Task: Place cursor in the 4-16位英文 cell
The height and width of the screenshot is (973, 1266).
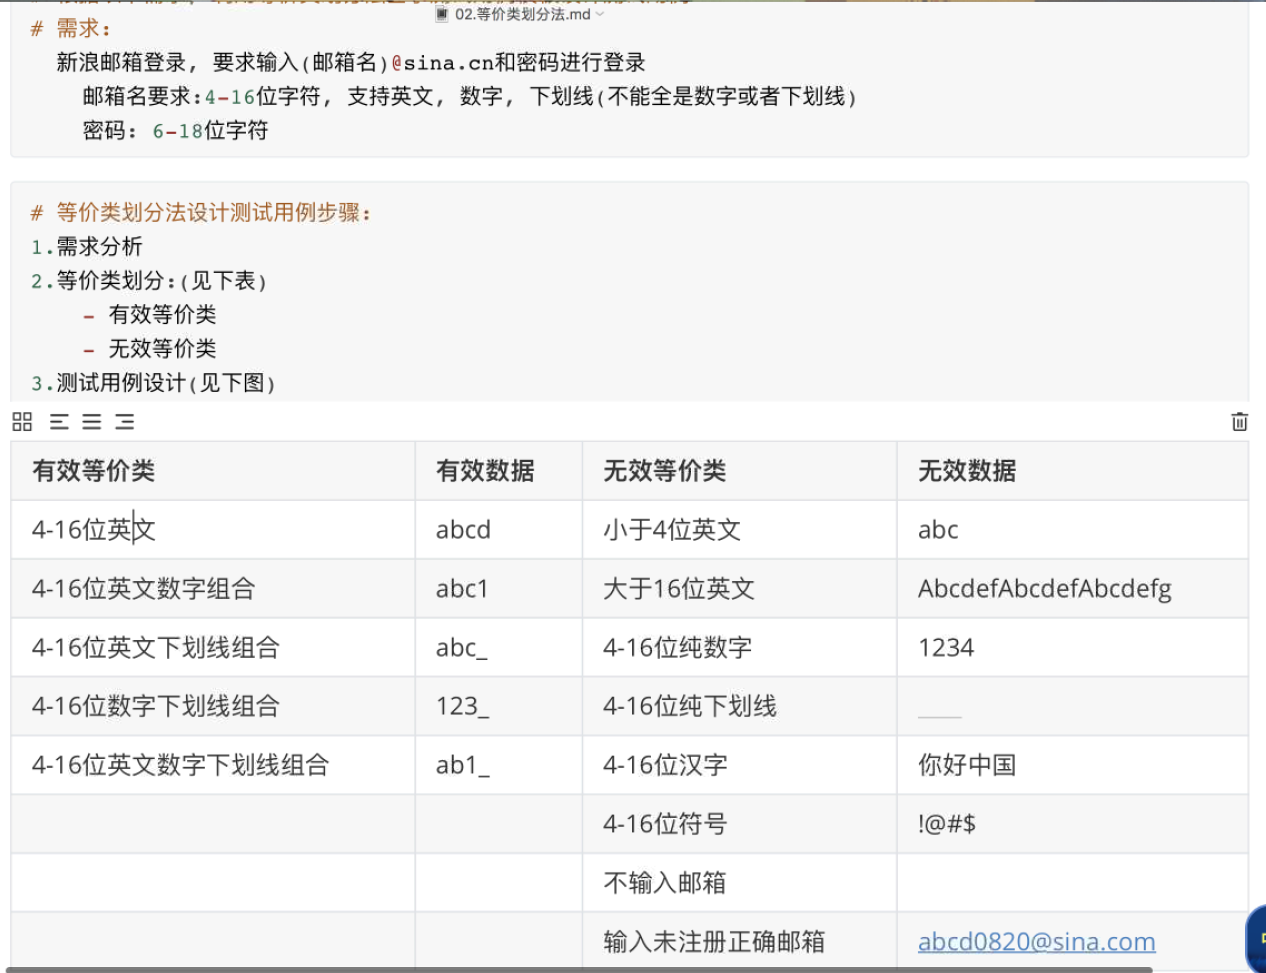Action: [x=213, y=530]
